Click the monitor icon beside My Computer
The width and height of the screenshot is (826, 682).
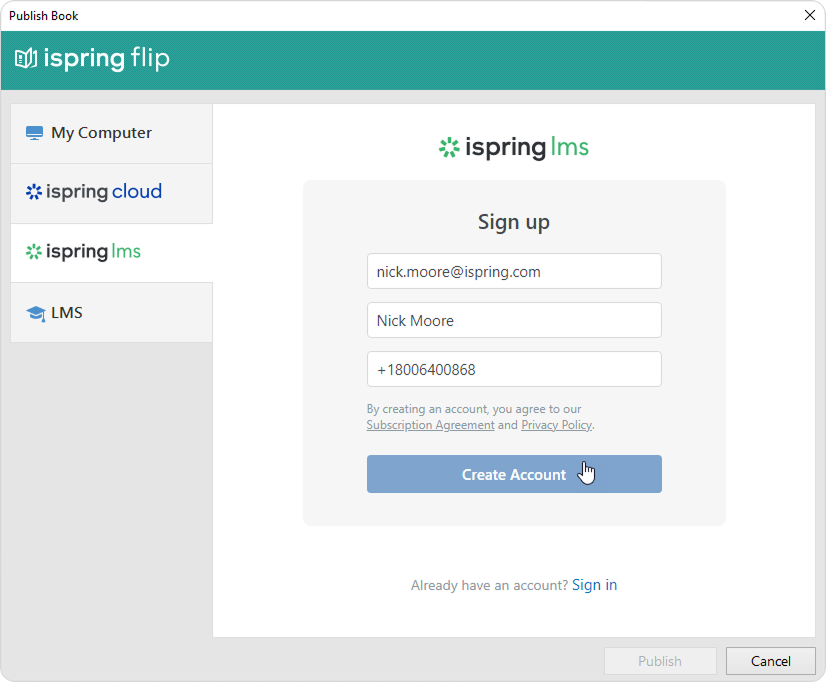tap(35, 133)
